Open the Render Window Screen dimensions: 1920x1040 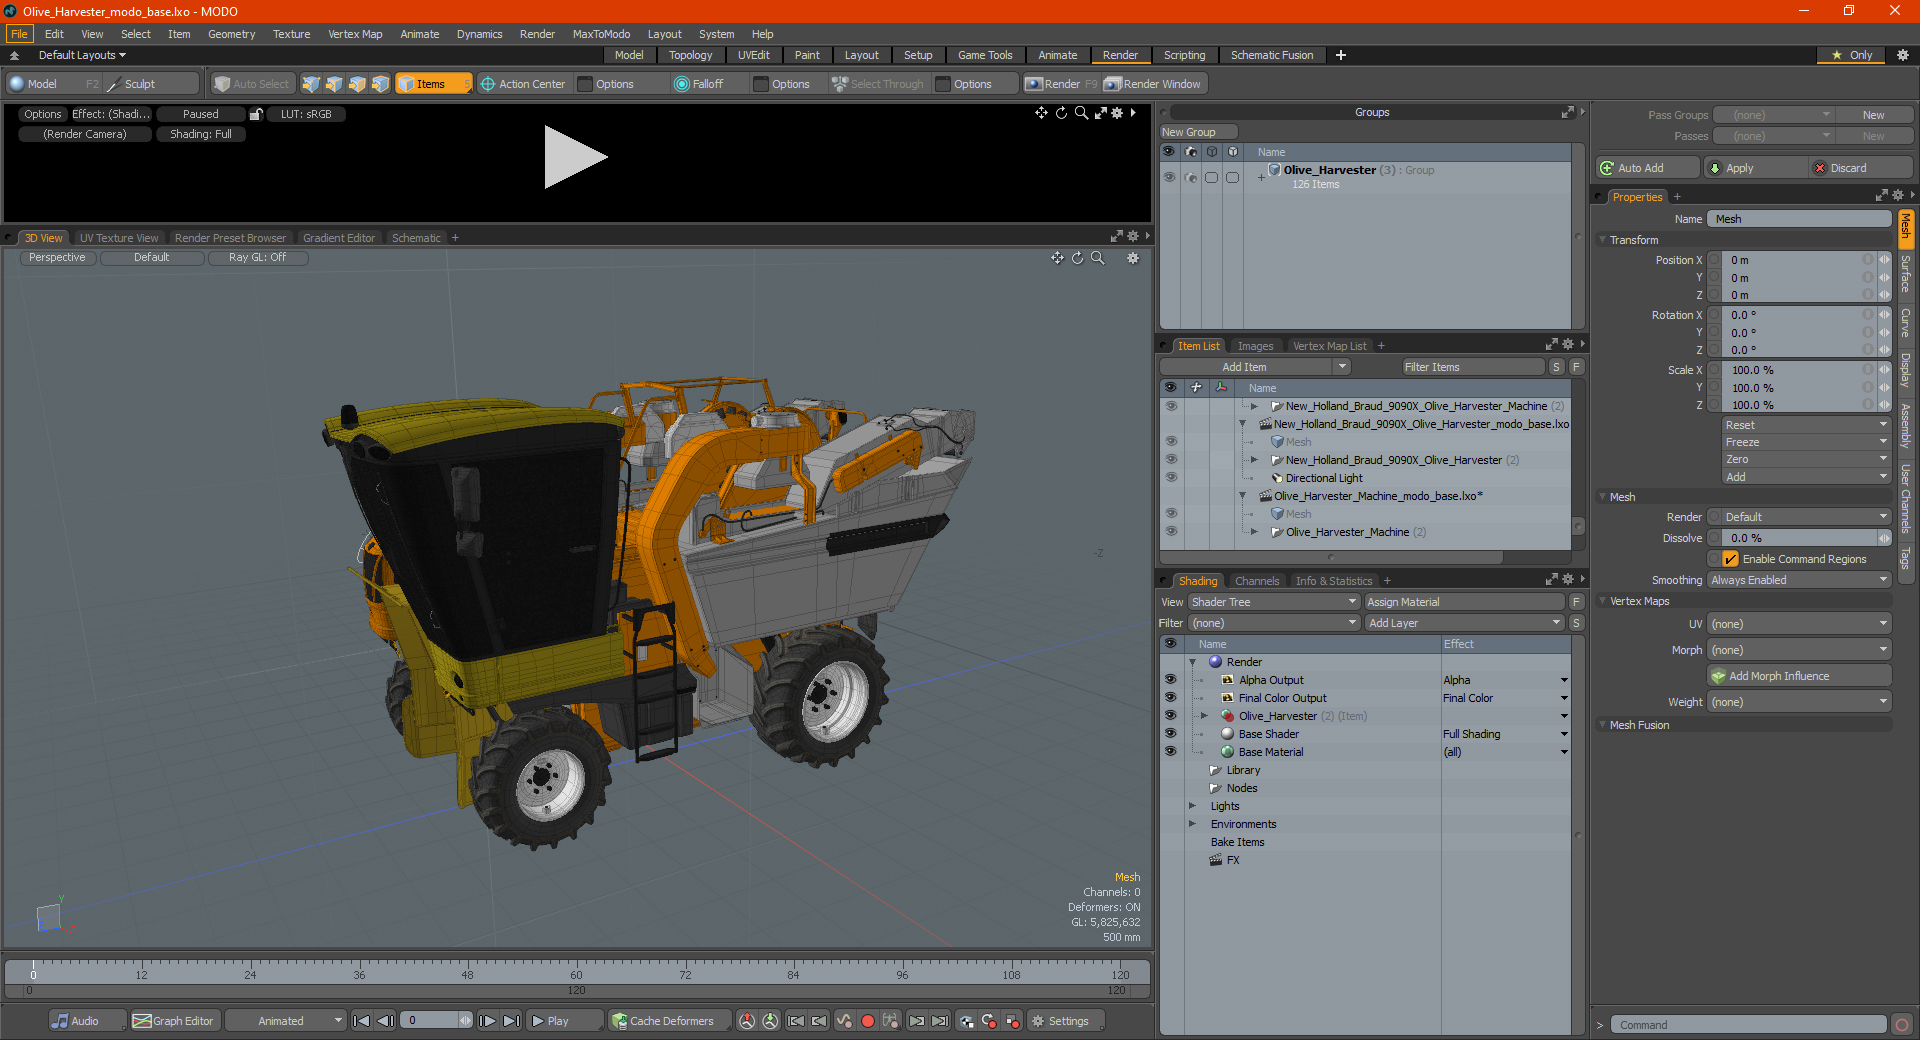(1152, 84)
